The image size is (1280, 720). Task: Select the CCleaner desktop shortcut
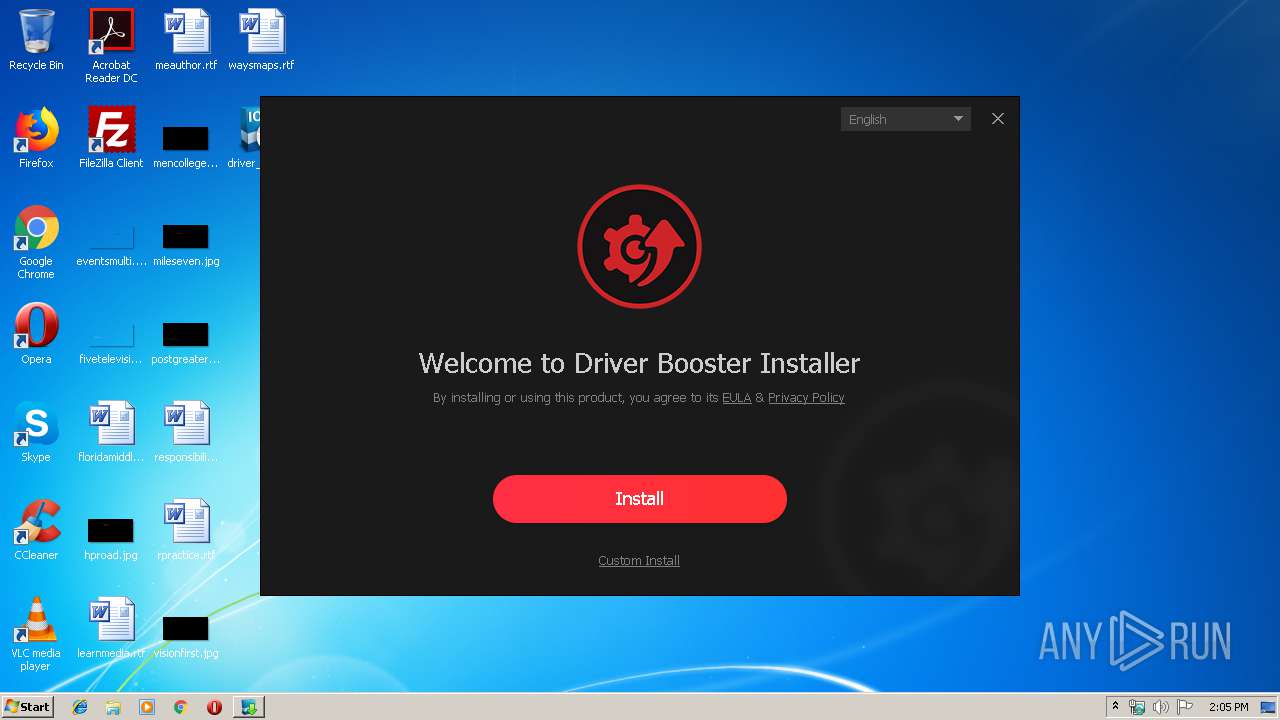pos(36,530)
